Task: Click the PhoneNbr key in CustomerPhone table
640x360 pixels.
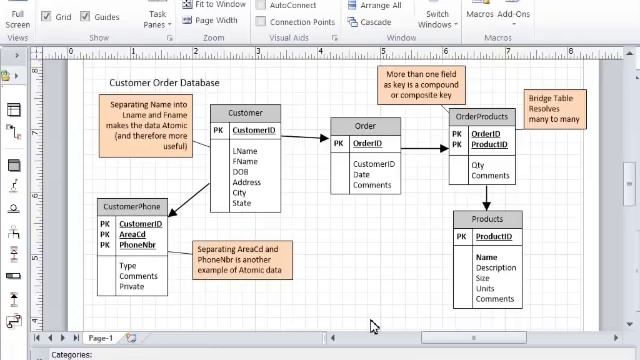Action: (137, 245)
